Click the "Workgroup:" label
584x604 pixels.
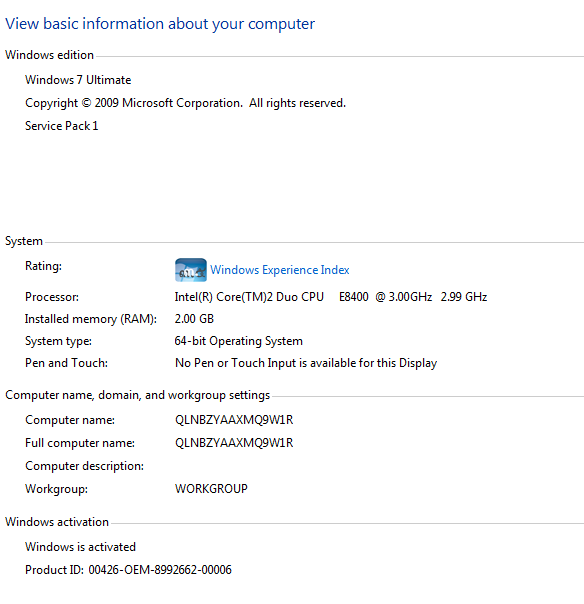(x=57, y=489)
